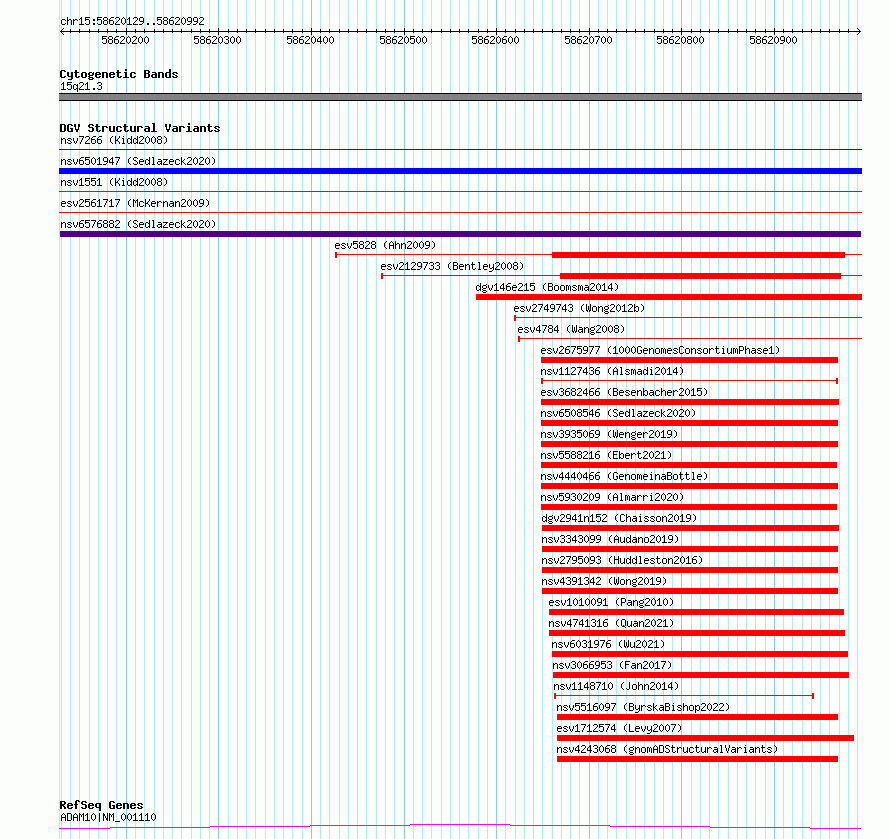Open esv2749743 (Wong2012b) variant
This screenshot has height=839, width=890.
[579, 308]
